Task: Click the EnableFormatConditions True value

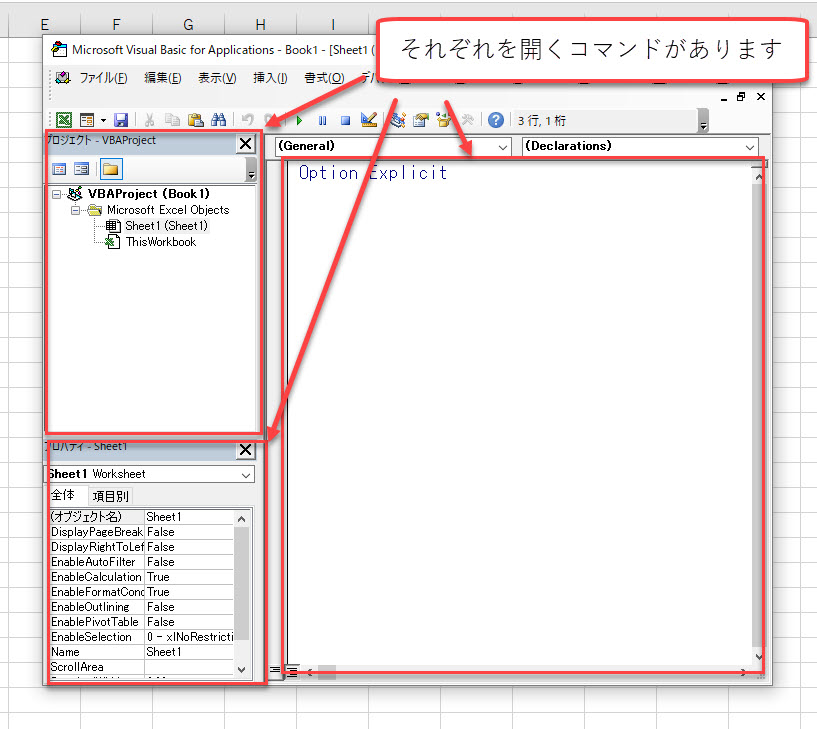Action: [x=189, y=592]
